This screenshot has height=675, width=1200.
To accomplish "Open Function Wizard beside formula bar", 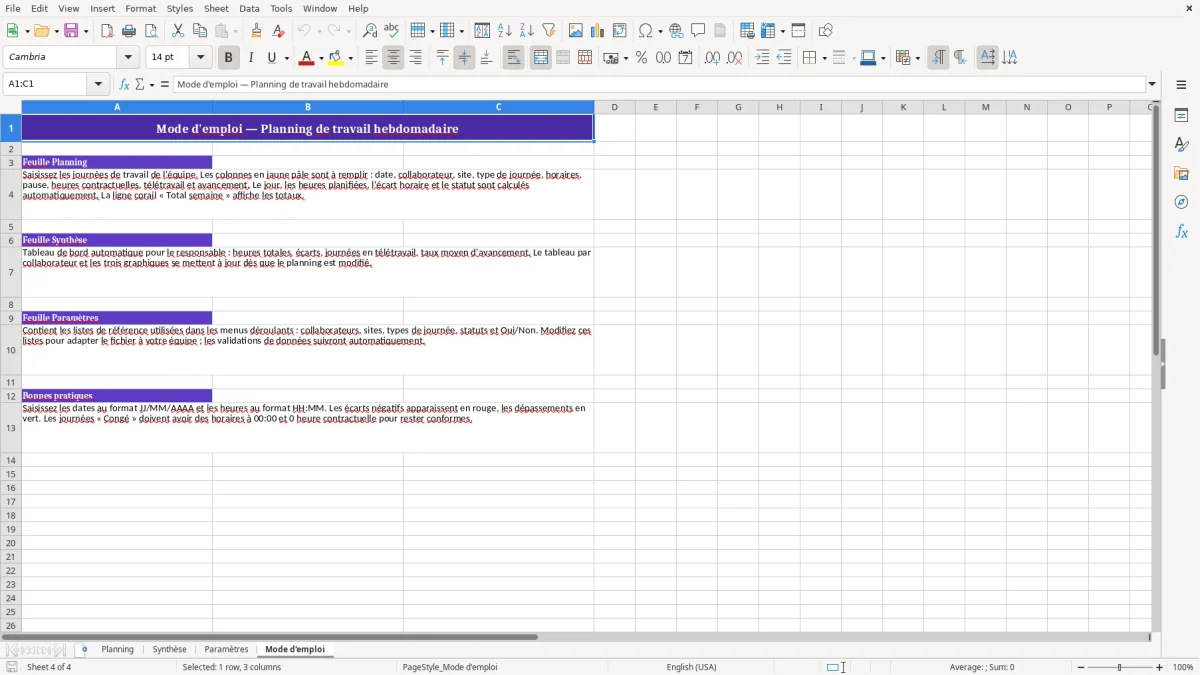I will 124,84.
